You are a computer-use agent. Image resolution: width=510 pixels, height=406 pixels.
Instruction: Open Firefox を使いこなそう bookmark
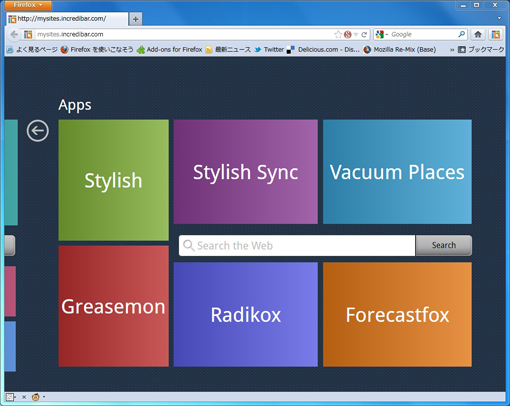tap(97, 50)
